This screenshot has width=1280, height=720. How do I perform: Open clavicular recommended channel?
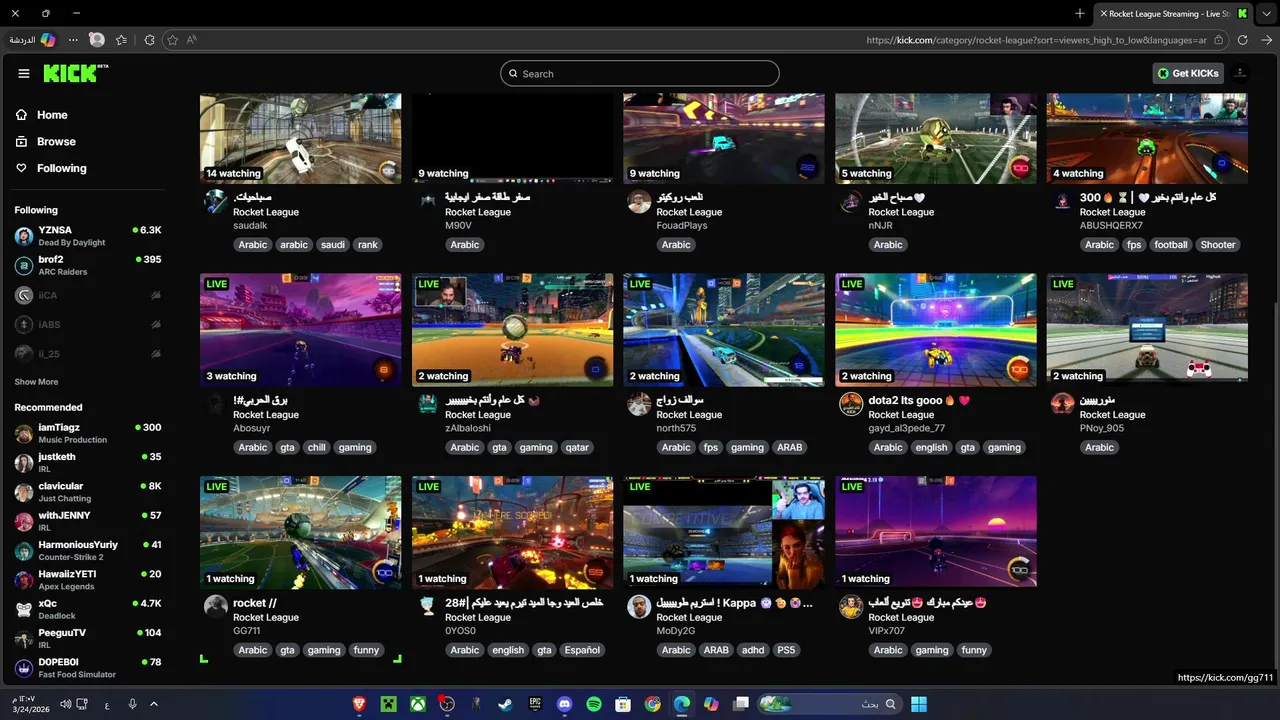click(x=88, y=492)
